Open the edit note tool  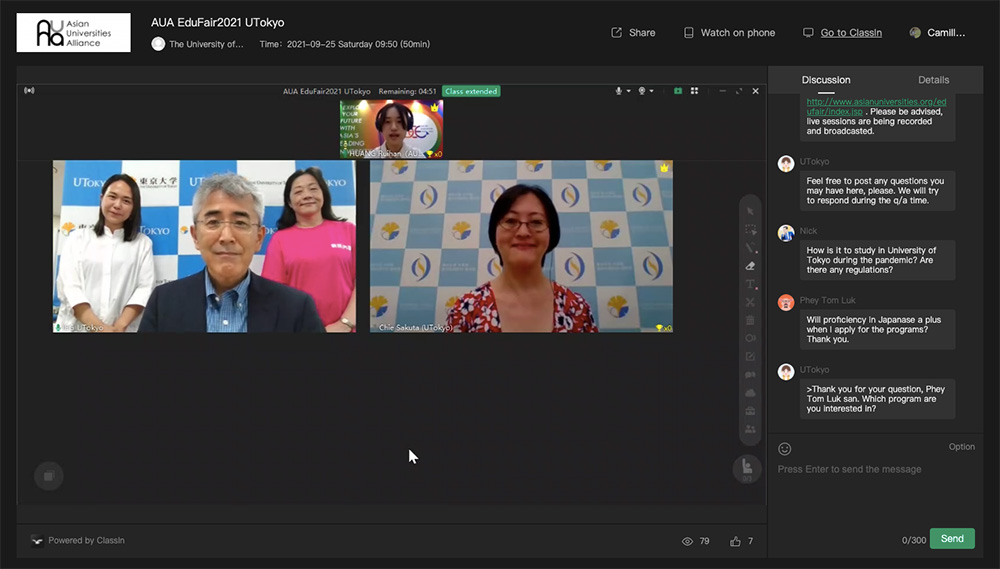tap(750, 357)
